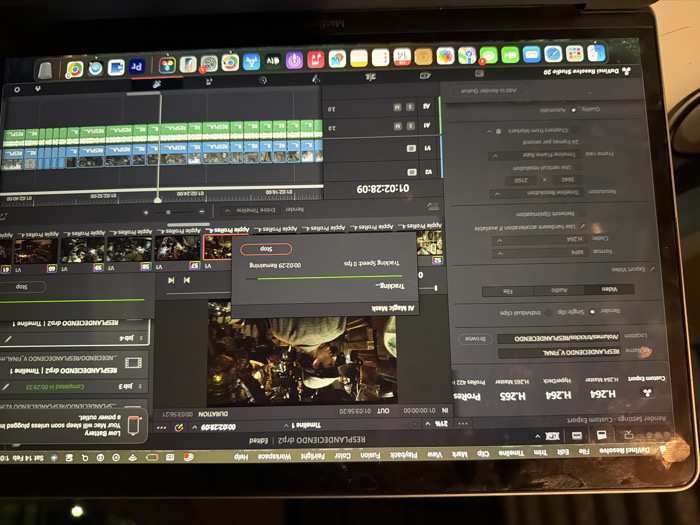Mute audio track A1
The image size is (700, 525).
pyautogui.click(x=397, y=127)
